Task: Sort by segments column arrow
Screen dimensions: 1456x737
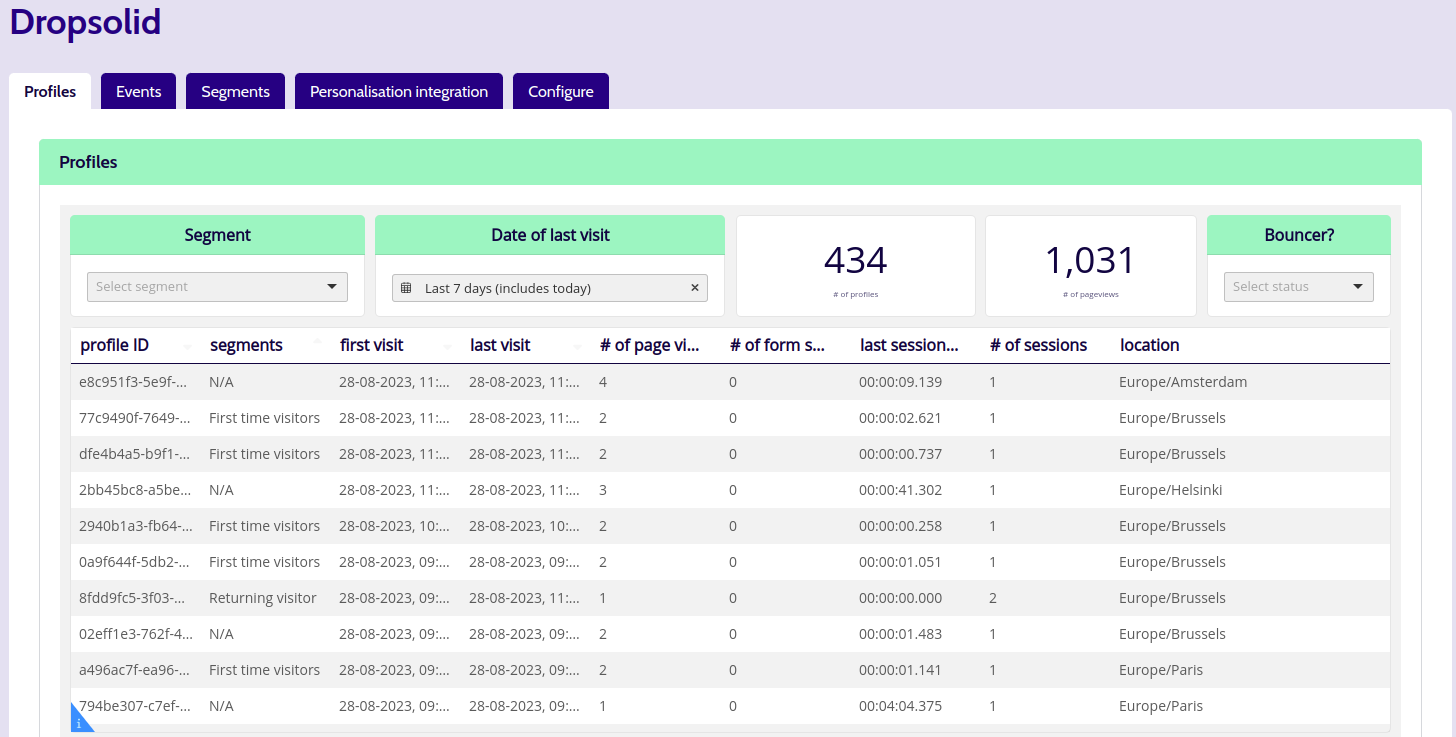Action: coord(318,342)
